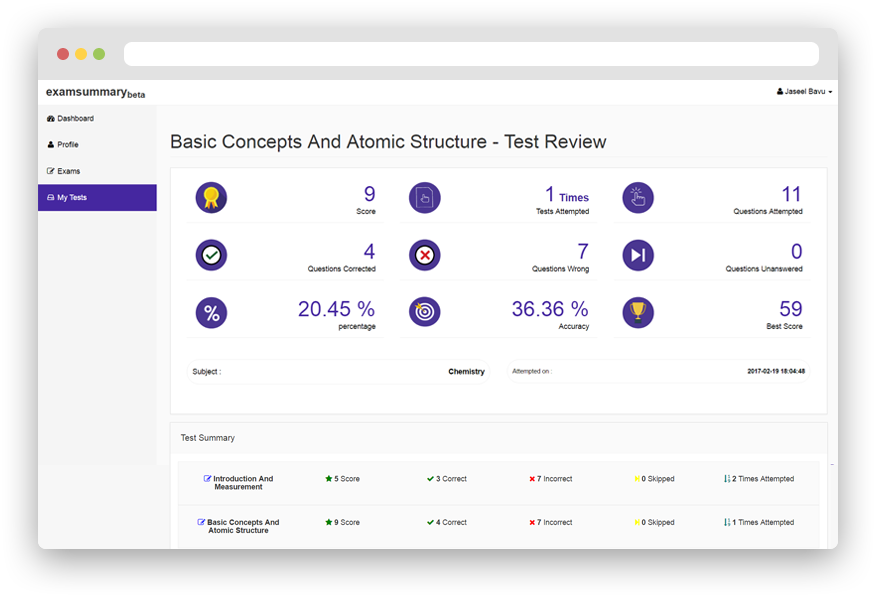
Task: Open the Profile page
Action: click(x=68, y=144)
